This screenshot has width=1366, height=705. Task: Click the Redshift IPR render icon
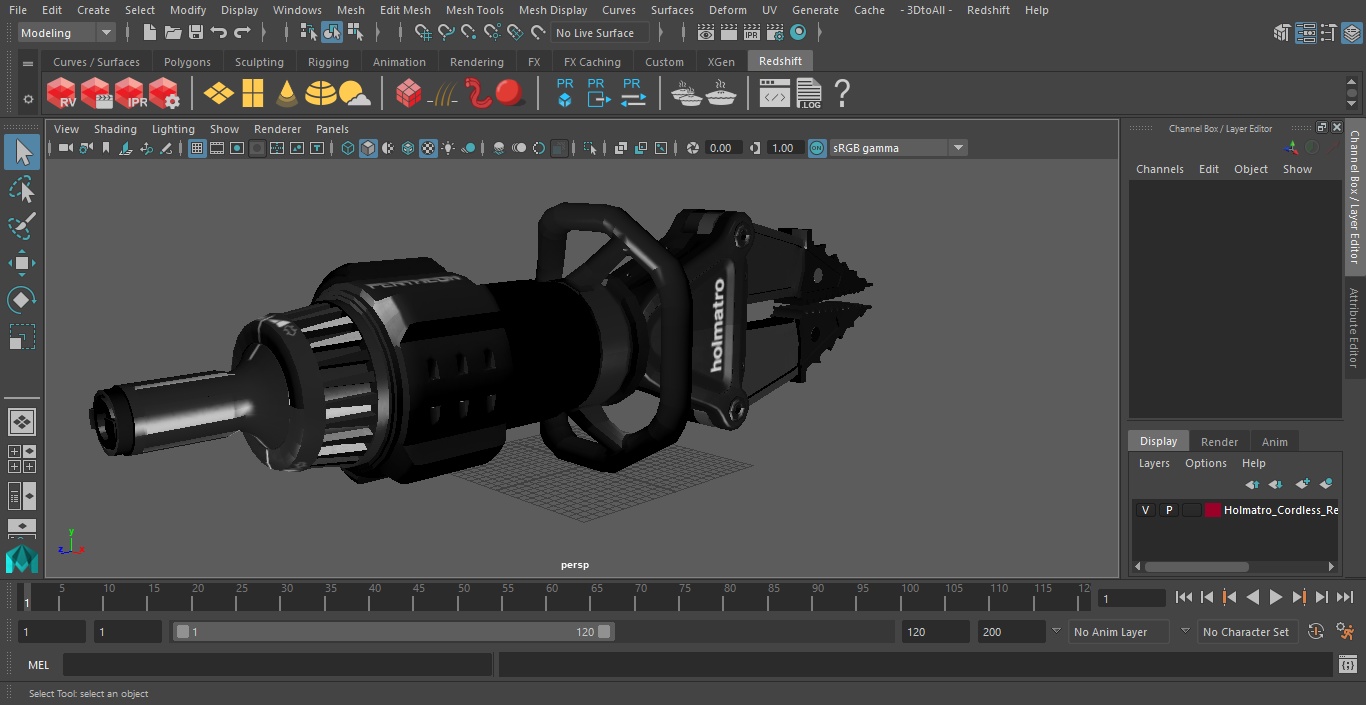(x=130, y=94)
